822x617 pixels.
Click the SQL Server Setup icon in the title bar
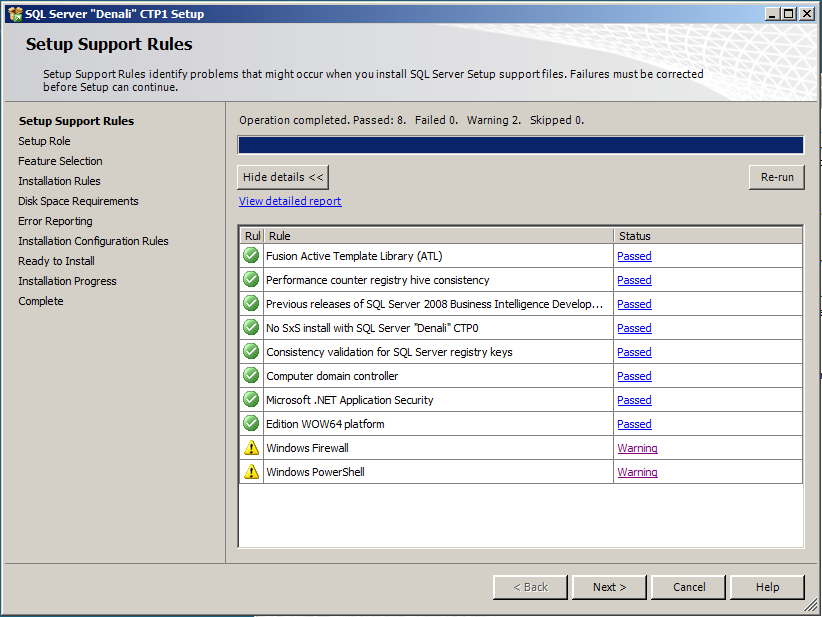(14, 13)
